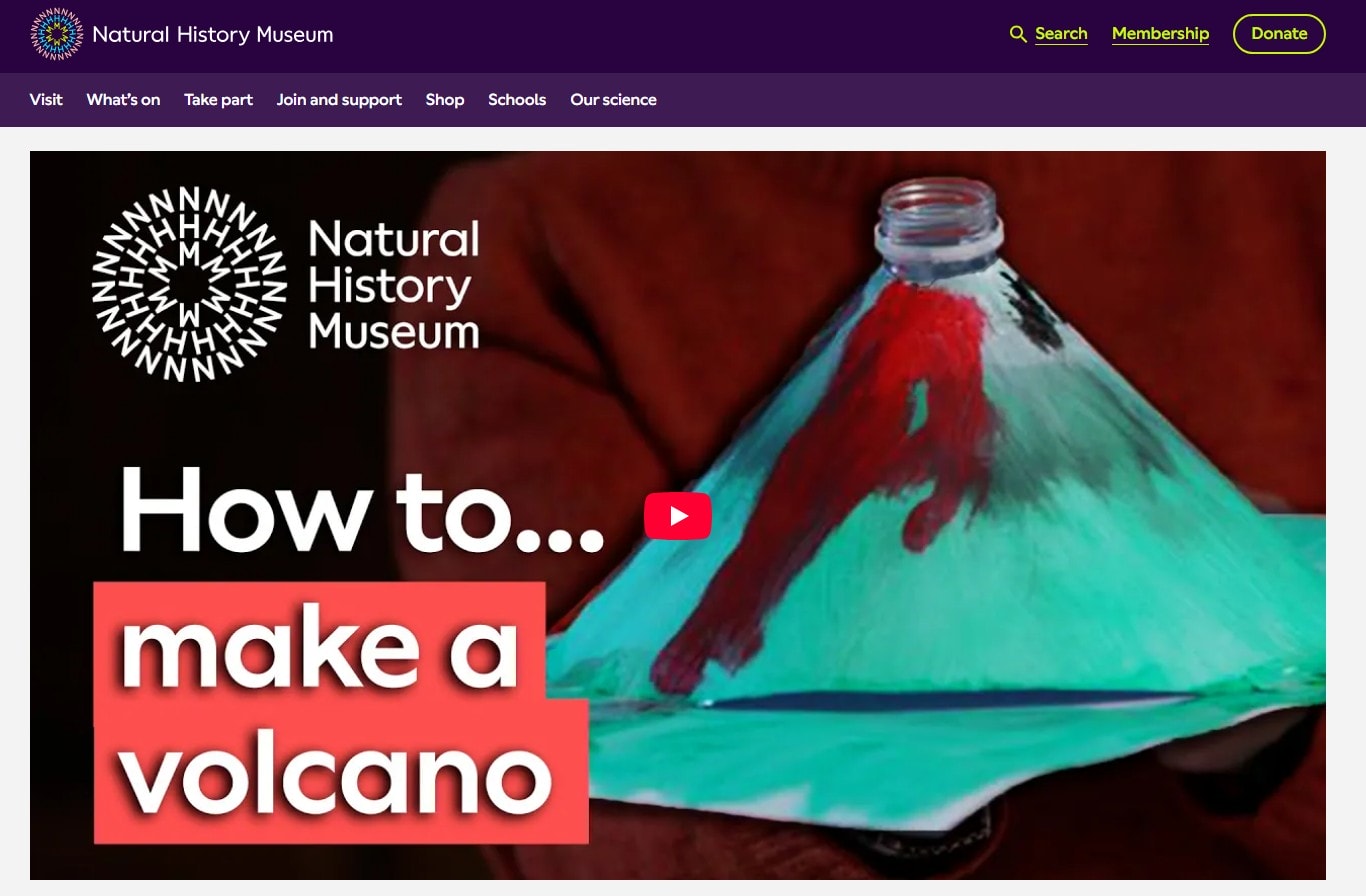
Task: Open the Search link
Action: tap(1061, 34)
